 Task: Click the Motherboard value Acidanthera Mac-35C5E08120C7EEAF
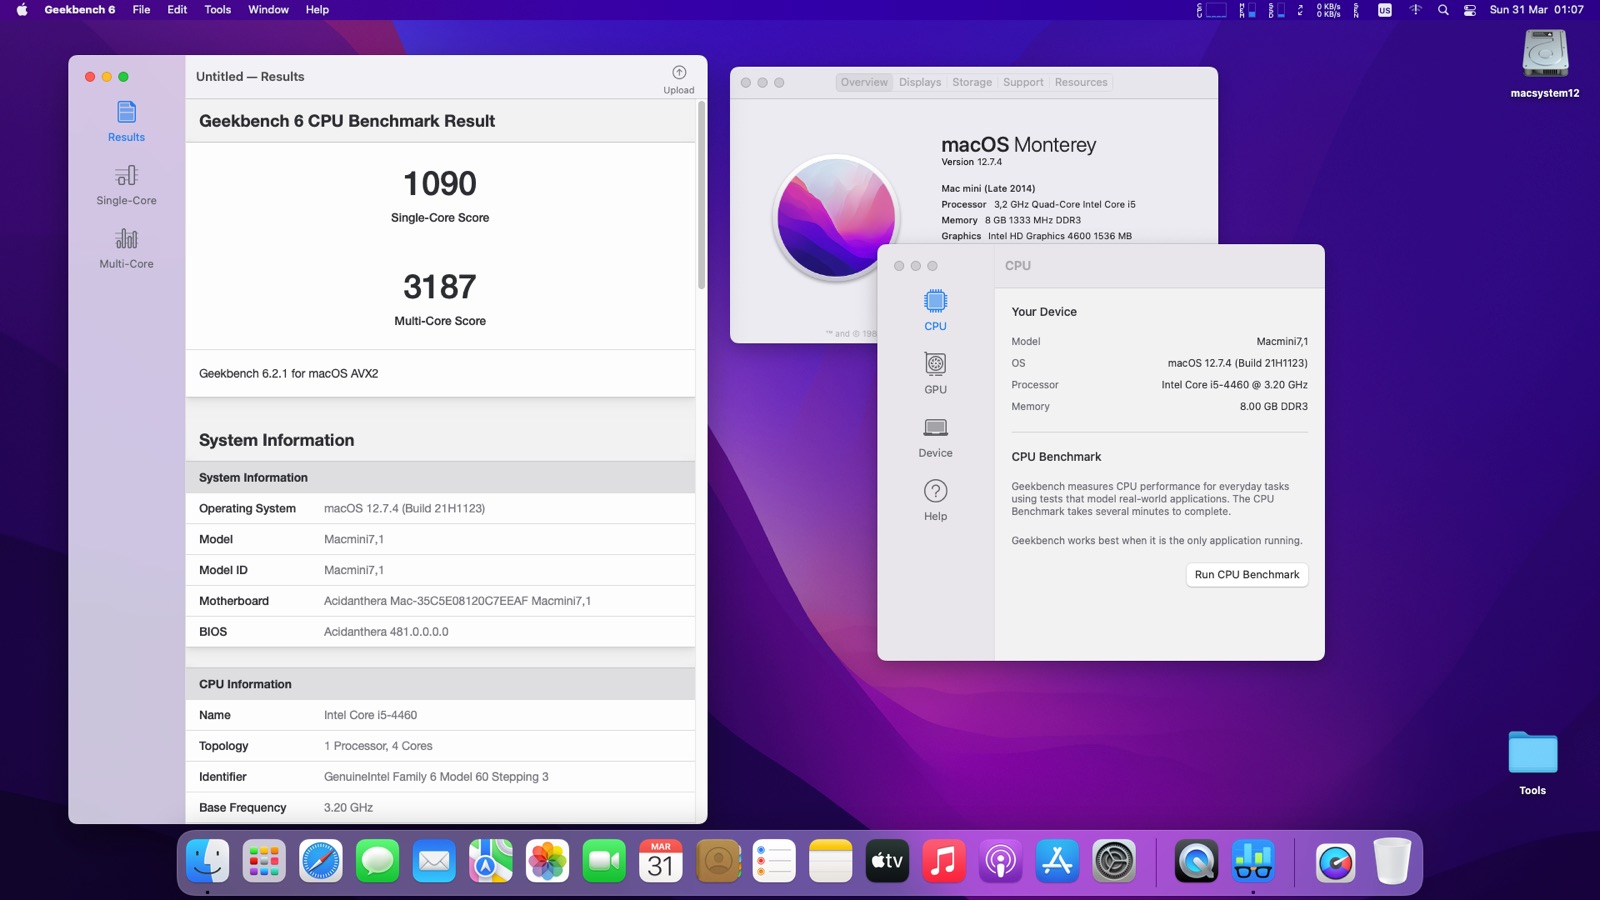457,601
